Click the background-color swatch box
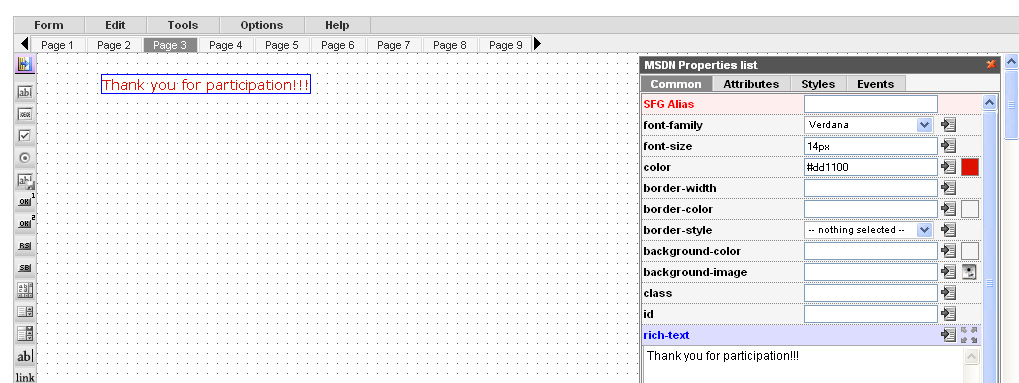 (x=970, y=251)
